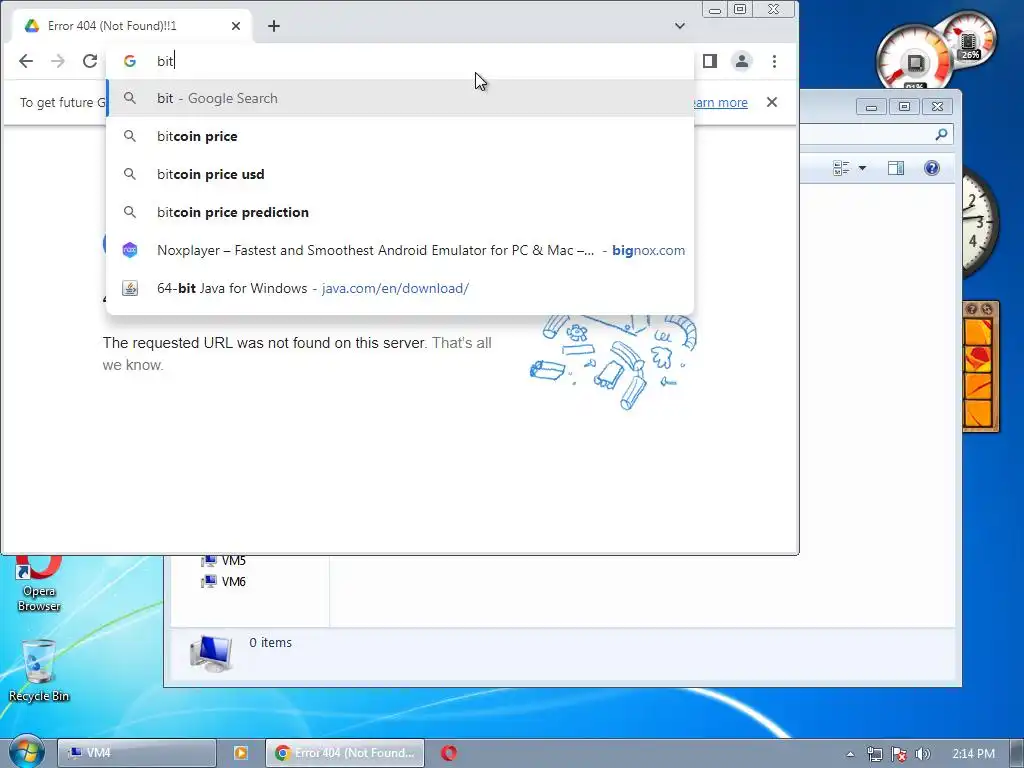This screenshot has width=1024, height=768.
Task: Click the Google icon in the address bar
Action: [130, 61]
